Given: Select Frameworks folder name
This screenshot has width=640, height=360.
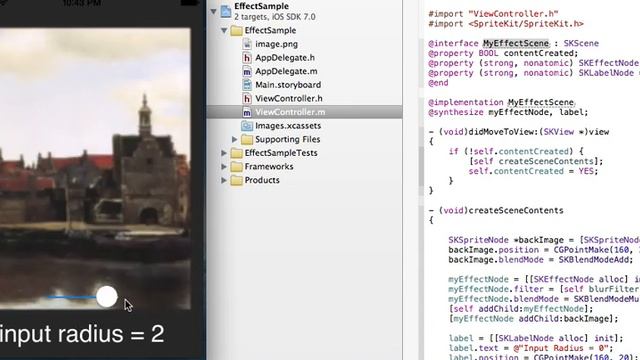Looking at the screenshot, I should click(x=269, y=167).
